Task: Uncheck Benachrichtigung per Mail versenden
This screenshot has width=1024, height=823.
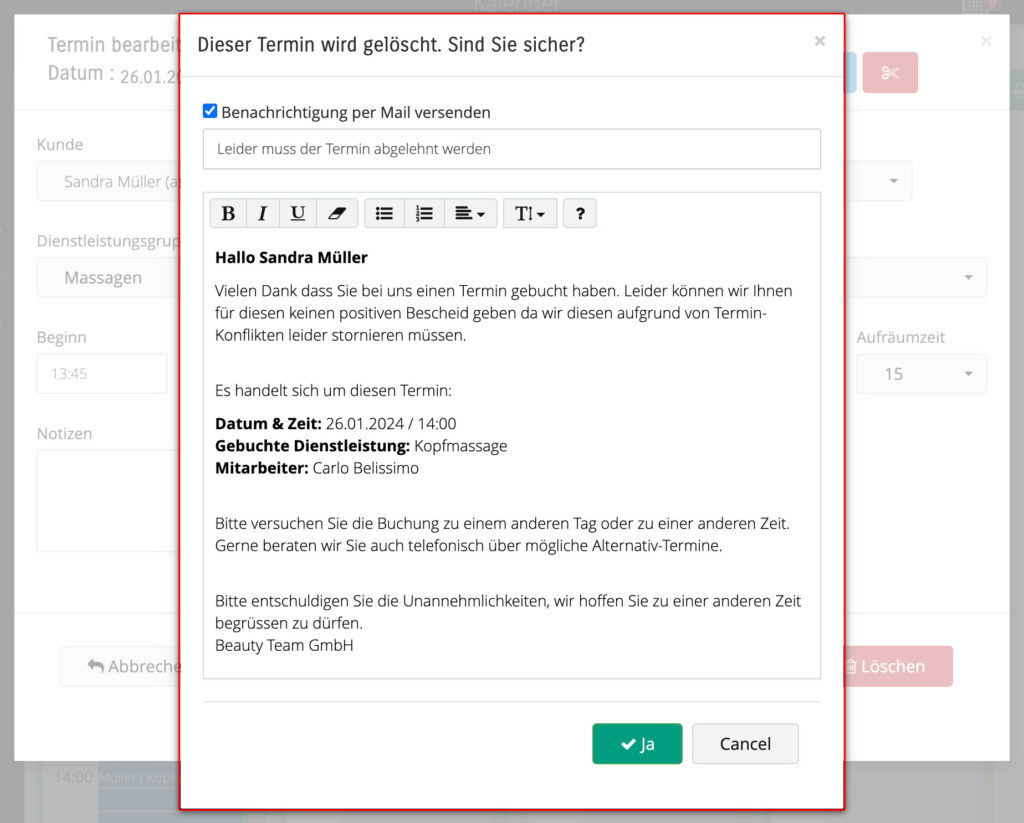Action: click(210, 111)
